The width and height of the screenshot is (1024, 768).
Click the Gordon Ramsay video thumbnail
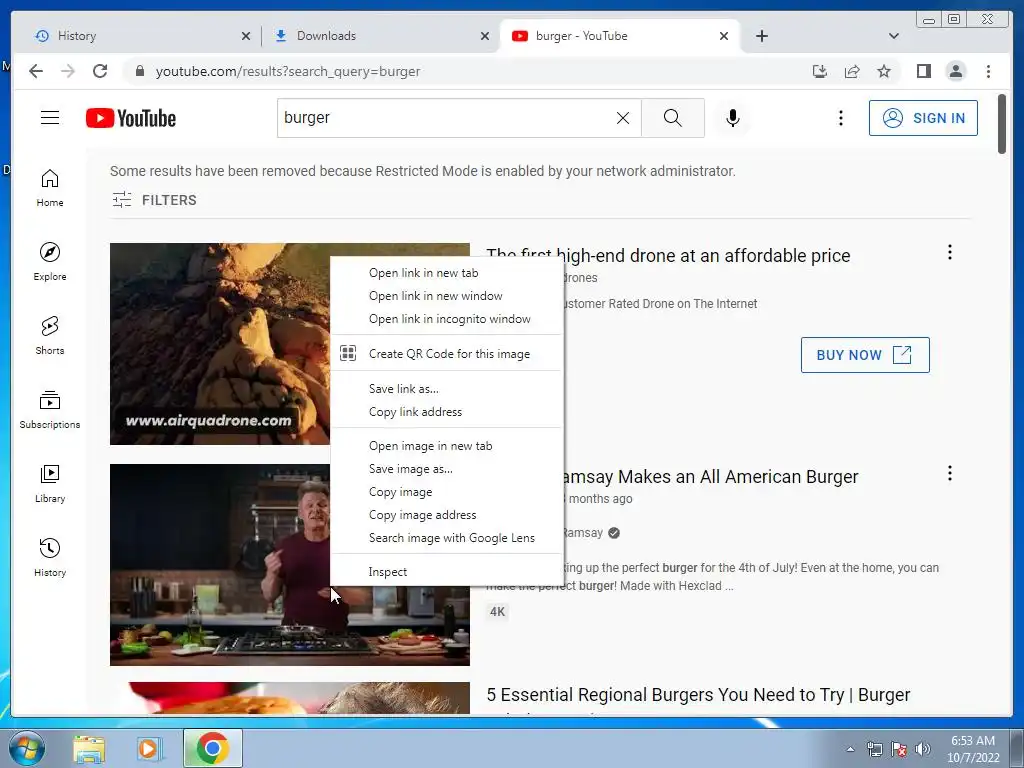tap(219, 564)
